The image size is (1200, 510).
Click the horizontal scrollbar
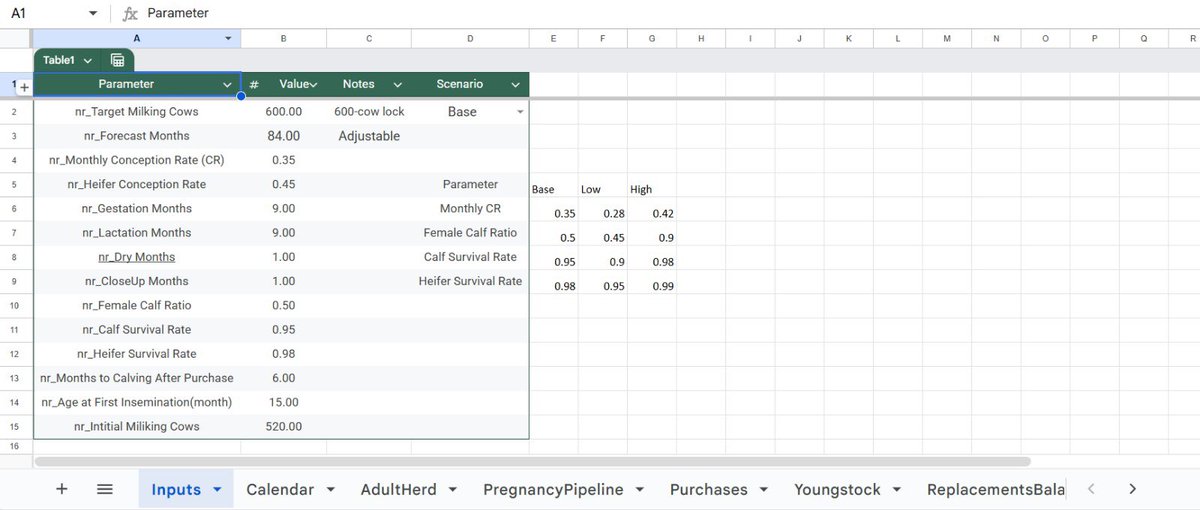point(532,462)
